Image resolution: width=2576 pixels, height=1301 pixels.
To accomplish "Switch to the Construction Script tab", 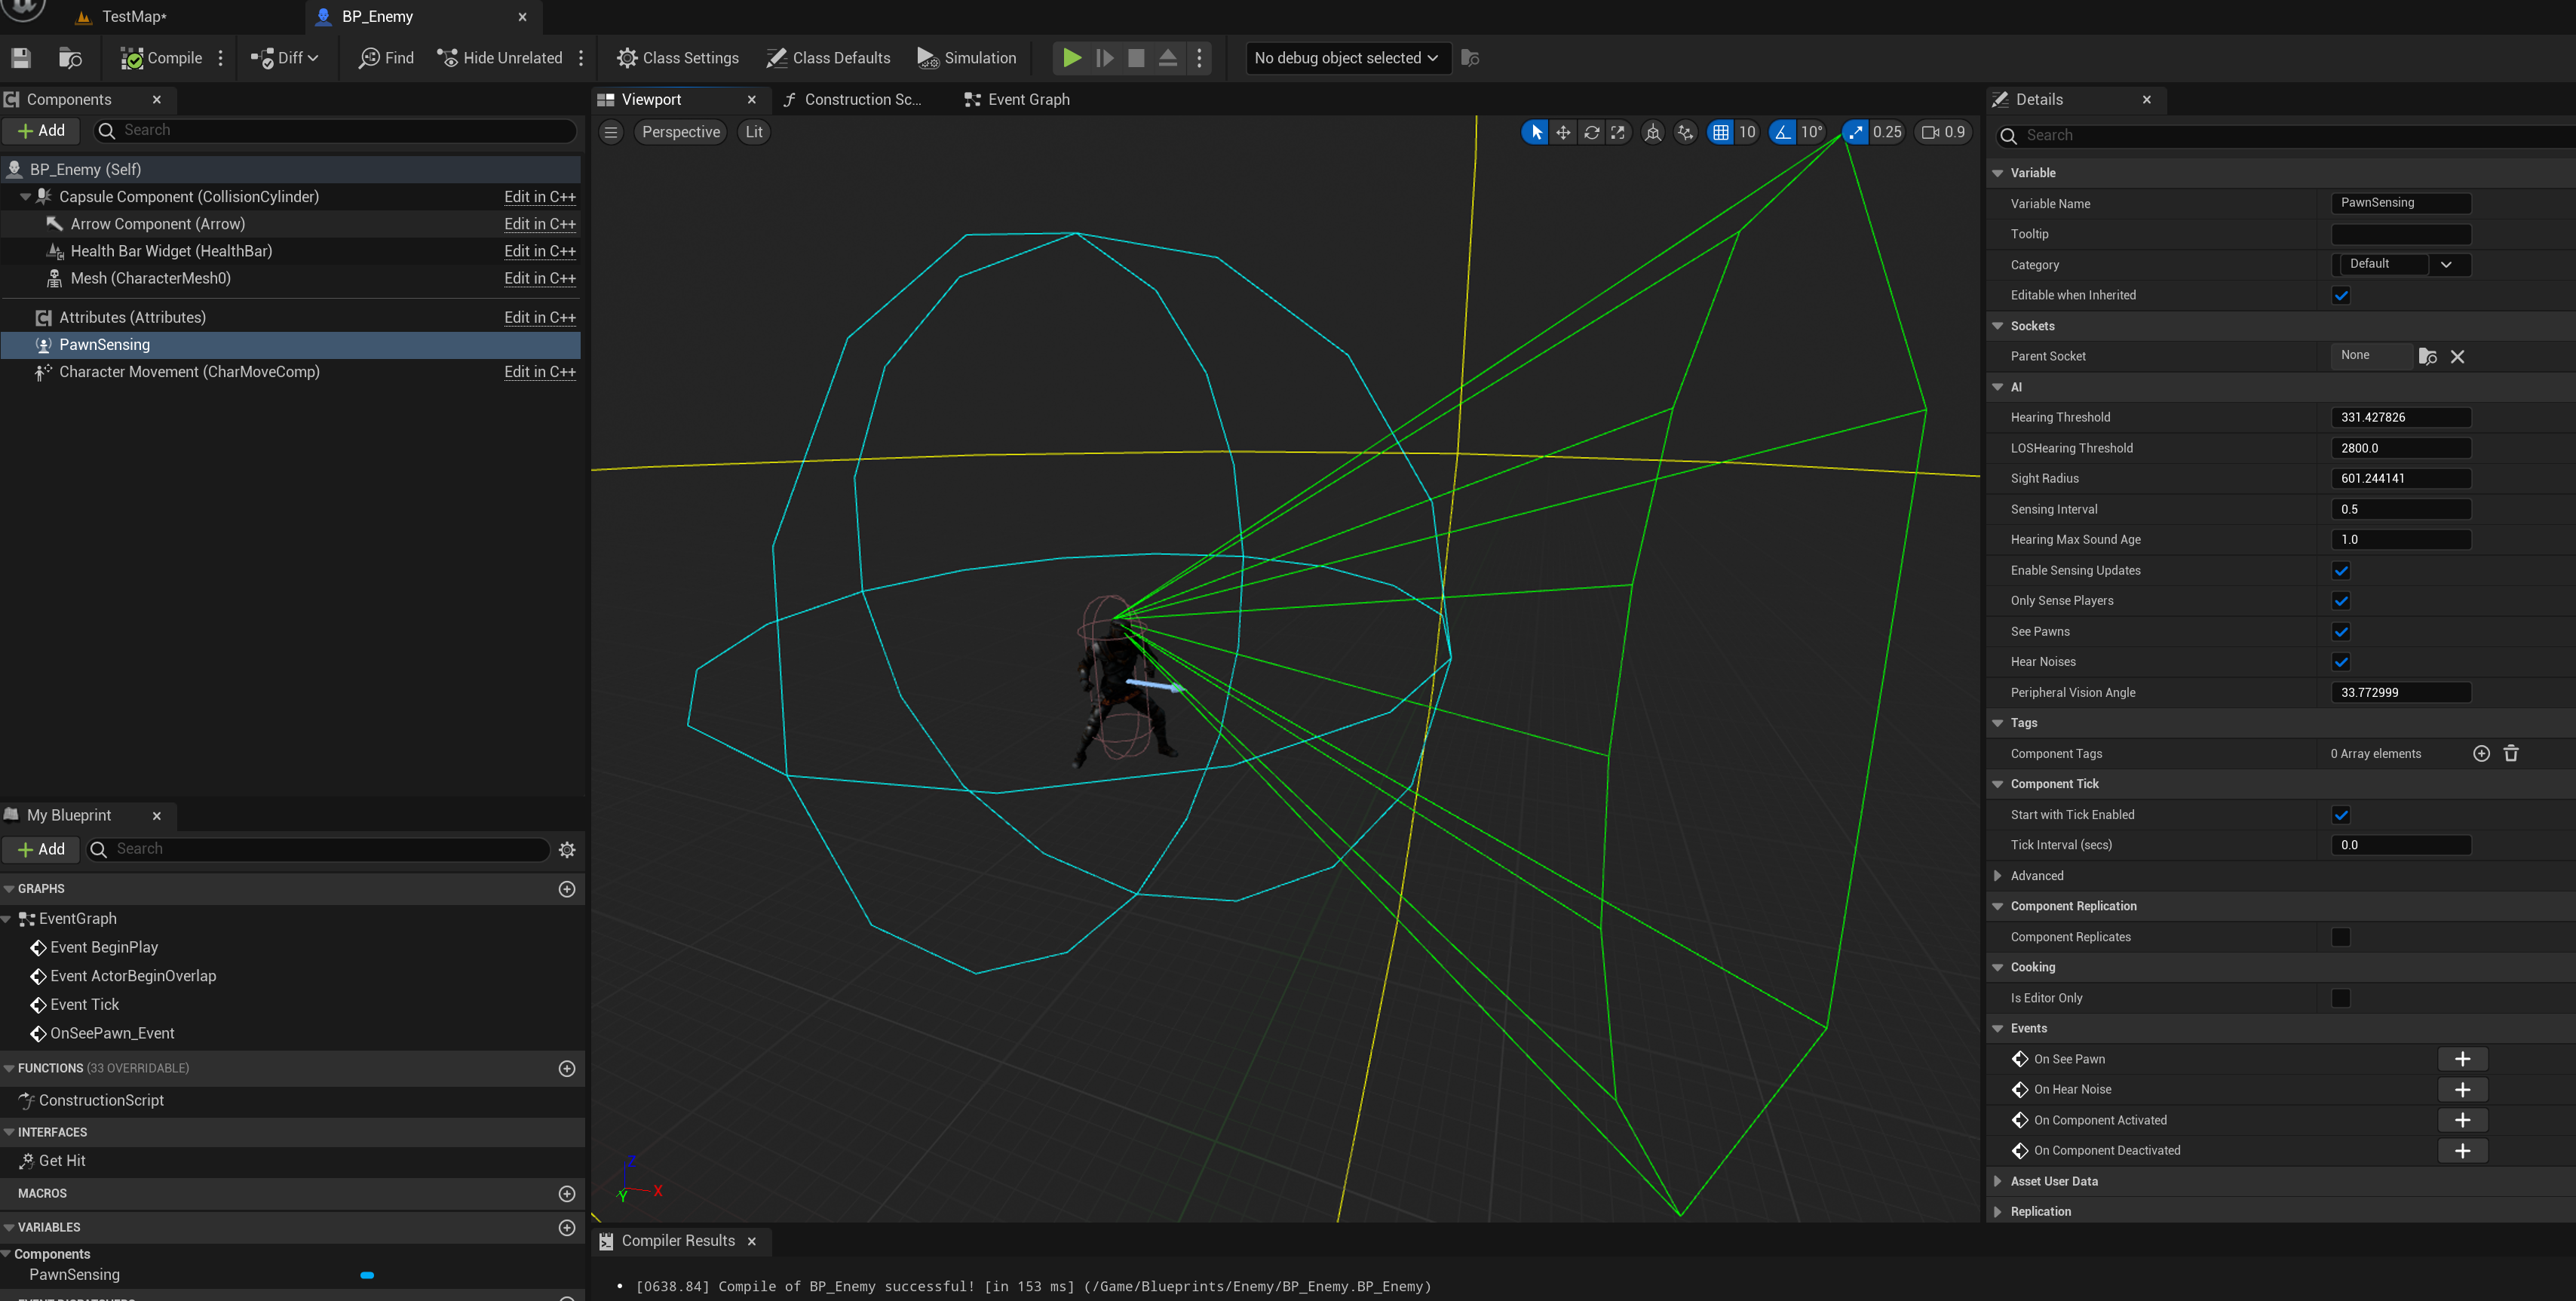I will 854,100.
